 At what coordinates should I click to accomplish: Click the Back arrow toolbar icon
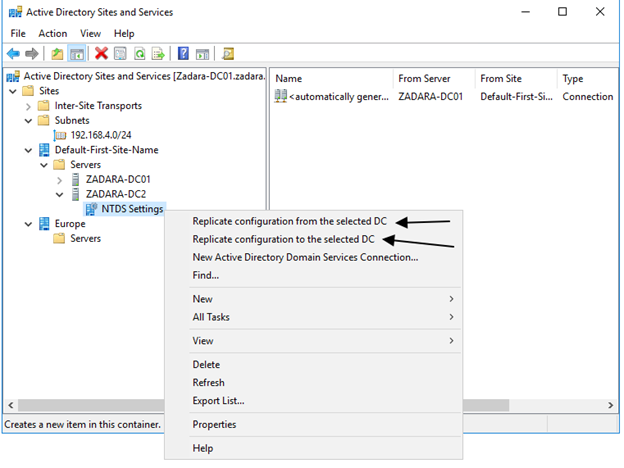[13, 53]
